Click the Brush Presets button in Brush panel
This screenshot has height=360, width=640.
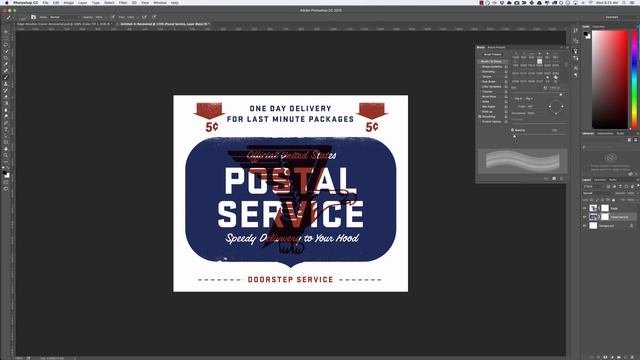493,54
